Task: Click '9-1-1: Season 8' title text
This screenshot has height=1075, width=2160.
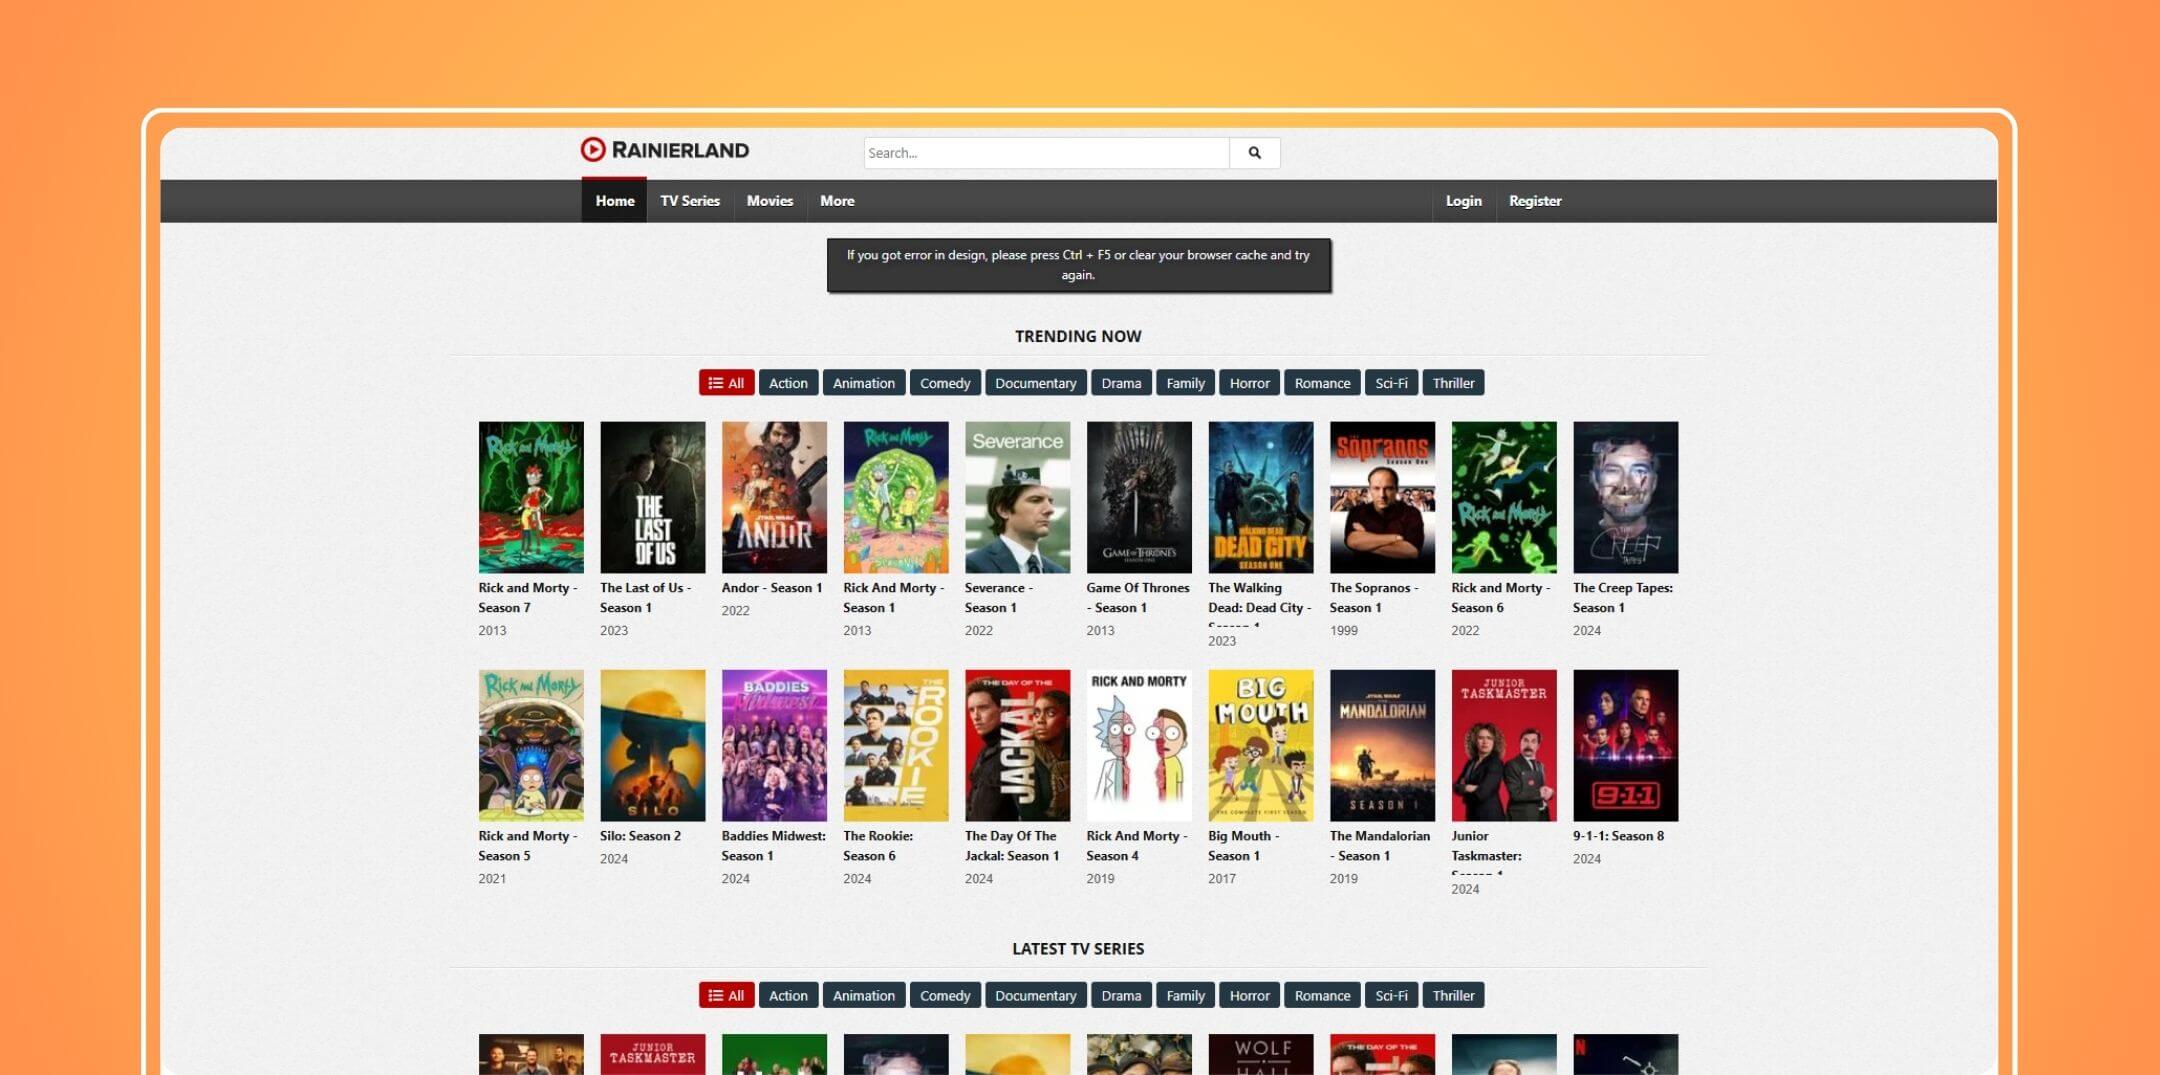Action: [x=1618, y=836]
